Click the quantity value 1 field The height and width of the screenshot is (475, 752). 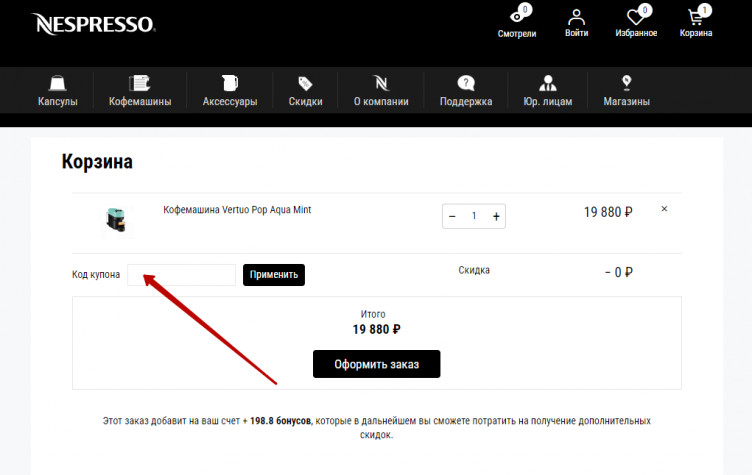(474, 216)
